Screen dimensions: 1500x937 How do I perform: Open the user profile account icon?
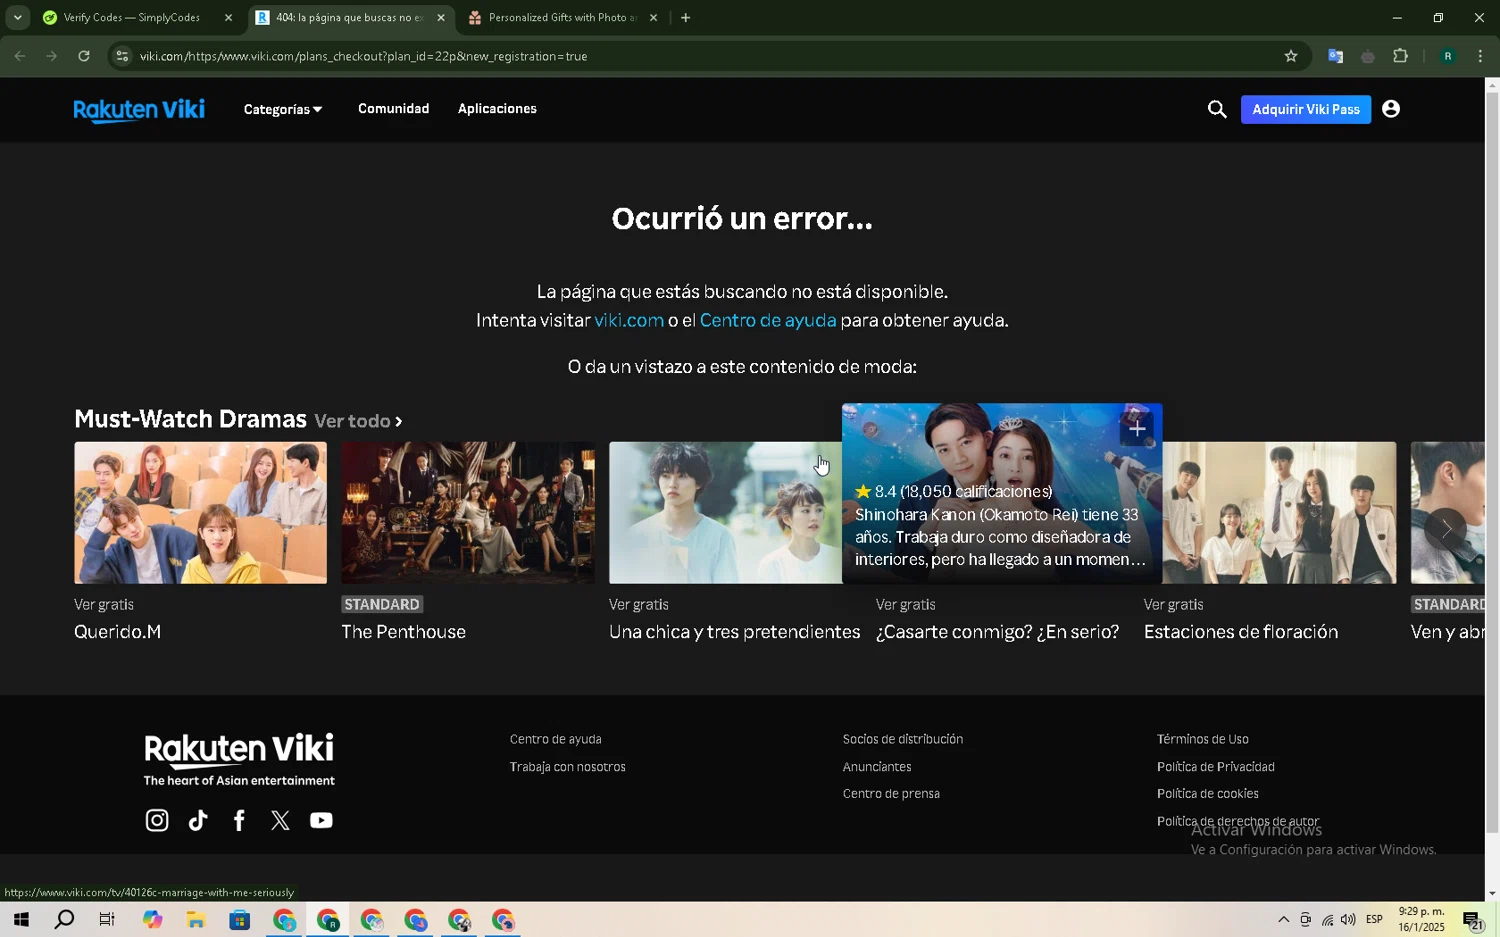click(1390, 109)
